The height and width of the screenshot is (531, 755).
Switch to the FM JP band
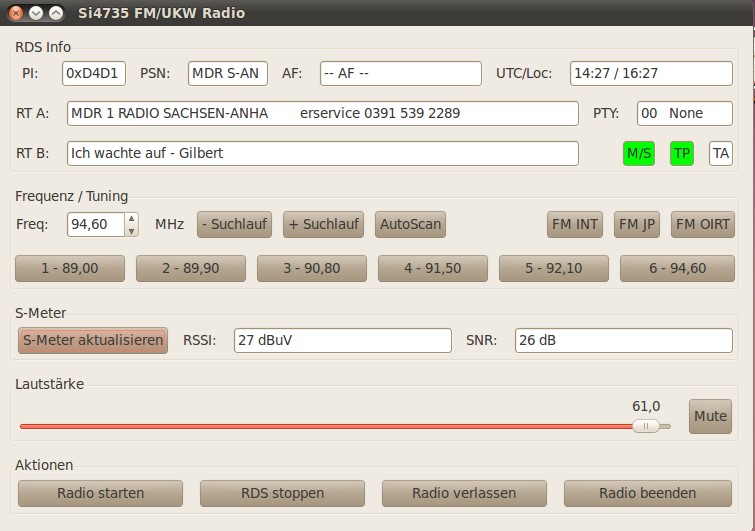click(636, 224)
